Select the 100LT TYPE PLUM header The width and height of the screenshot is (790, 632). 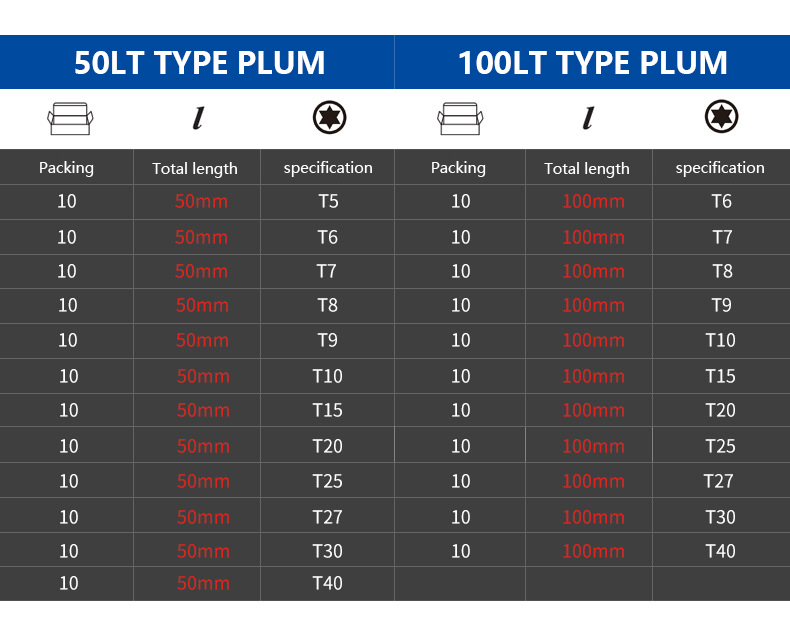coord(592,63)
